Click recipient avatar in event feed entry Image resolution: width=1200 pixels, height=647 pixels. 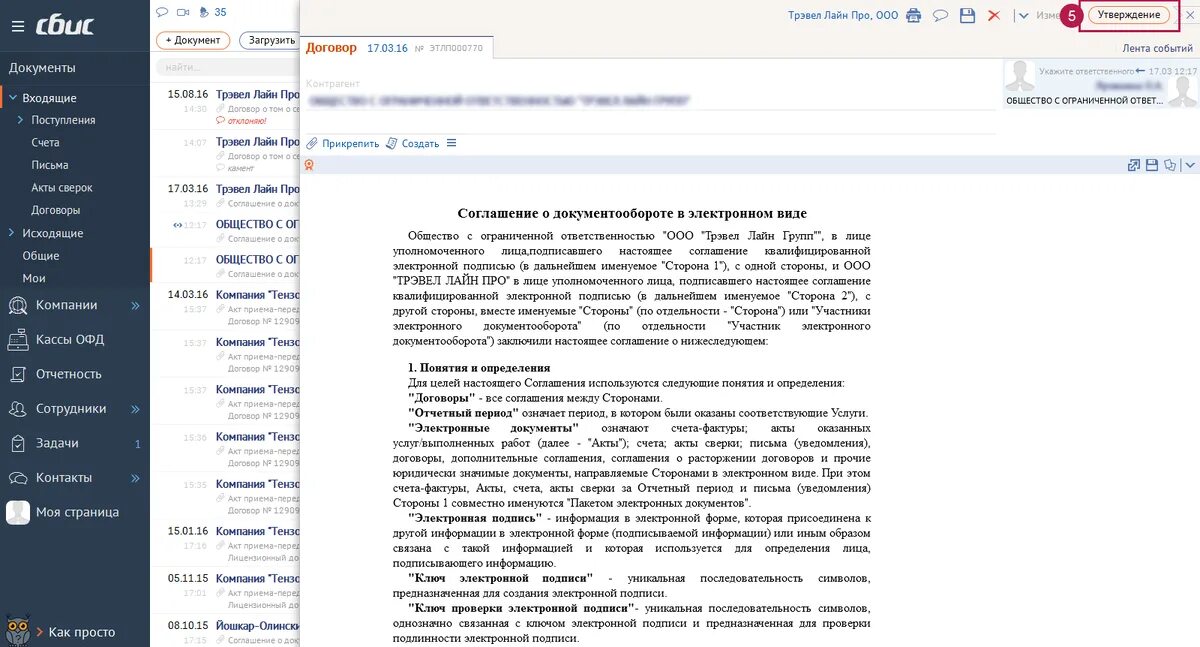click(1183, 91)
